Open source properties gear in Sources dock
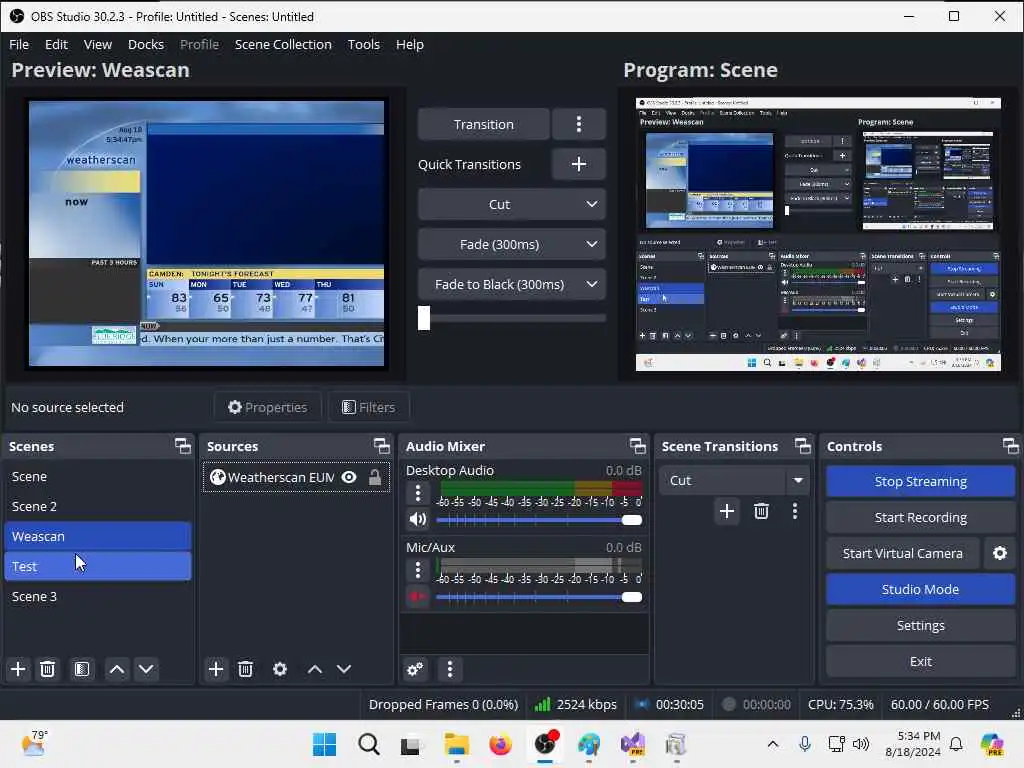 [280, 669]
